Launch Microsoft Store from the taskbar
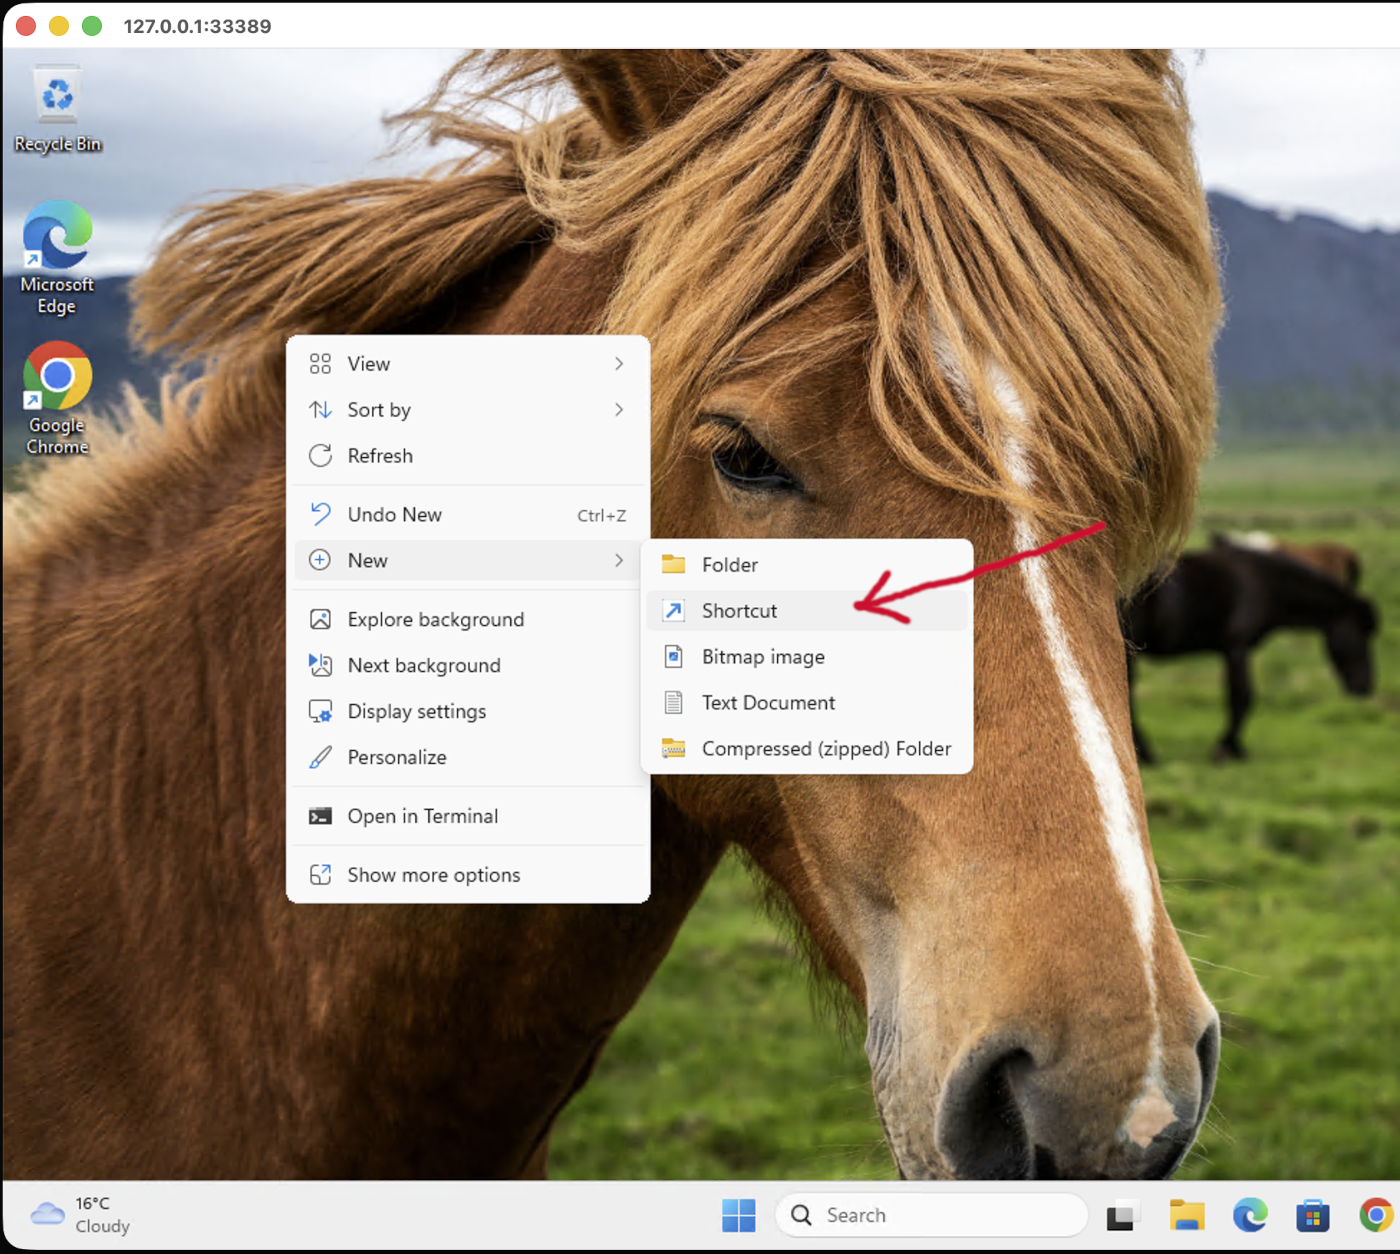1400x1254 pixels. coord(1312,1216)
